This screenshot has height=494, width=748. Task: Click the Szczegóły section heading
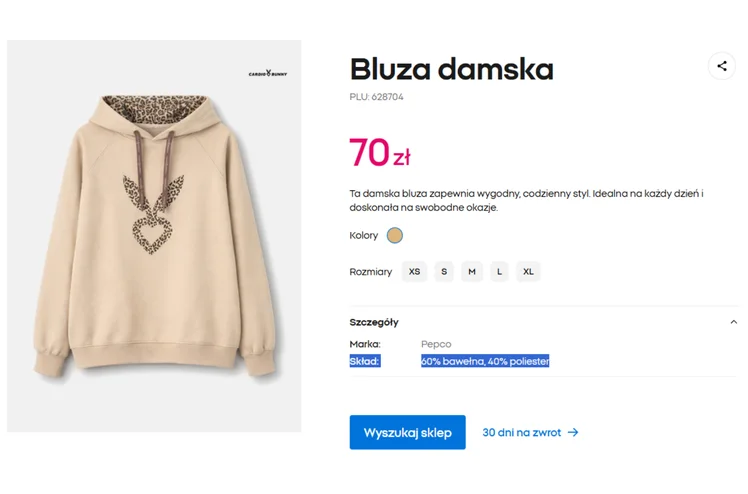point(374,322)
